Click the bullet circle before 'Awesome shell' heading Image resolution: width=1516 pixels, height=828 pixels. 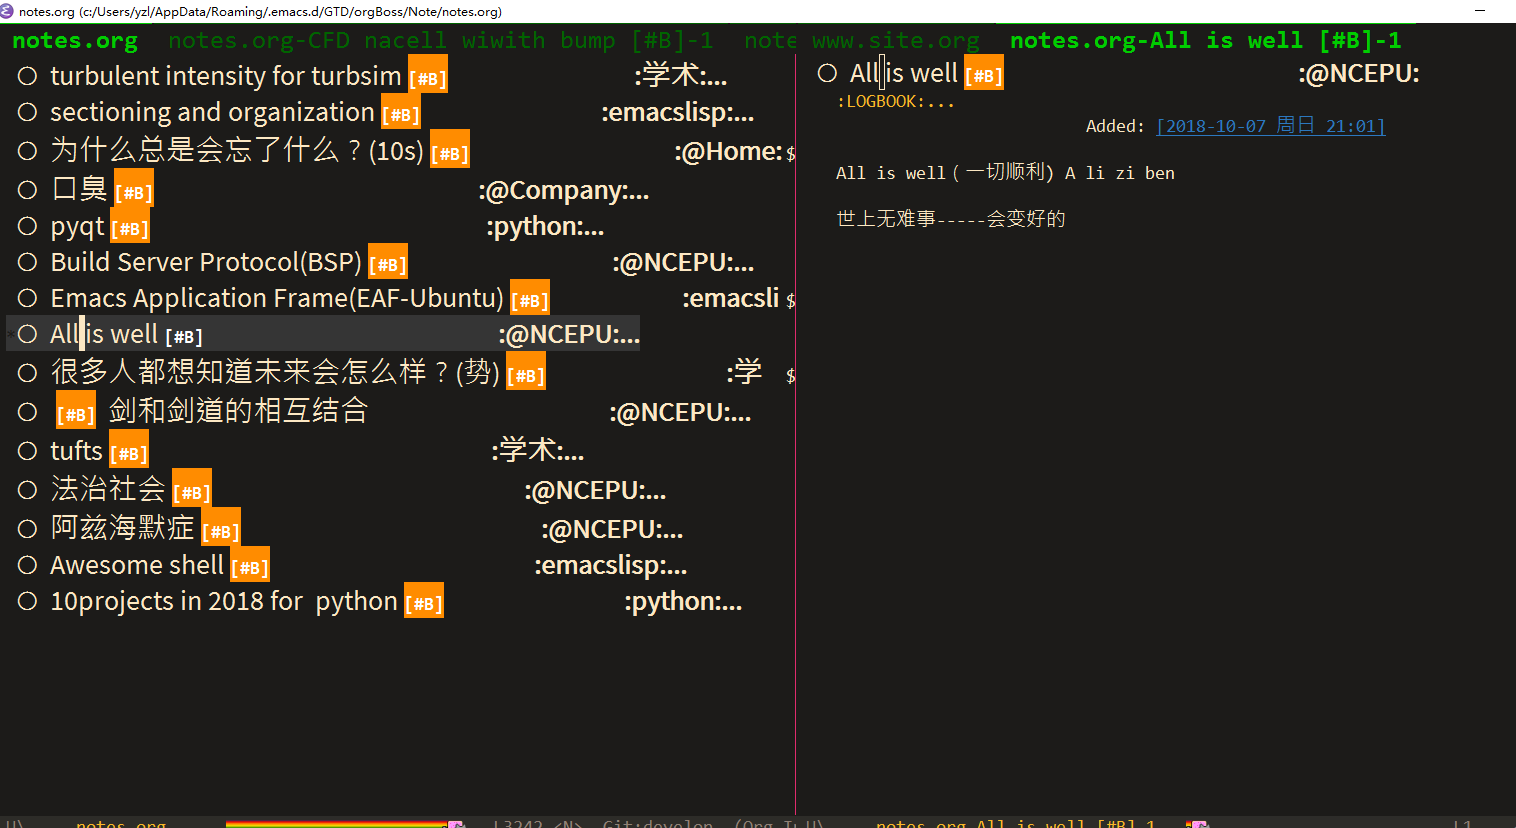[28, 565]
